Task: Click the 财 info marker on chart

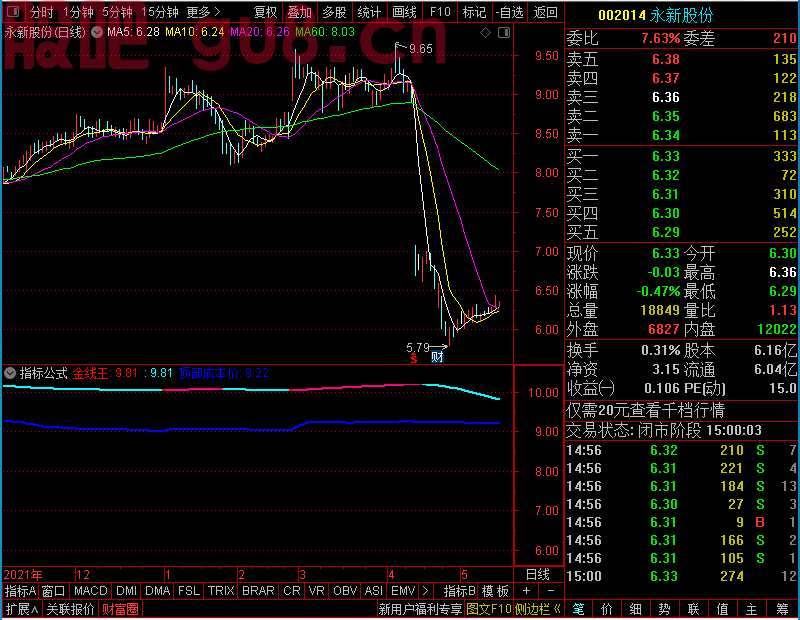Action: point(437,357)
